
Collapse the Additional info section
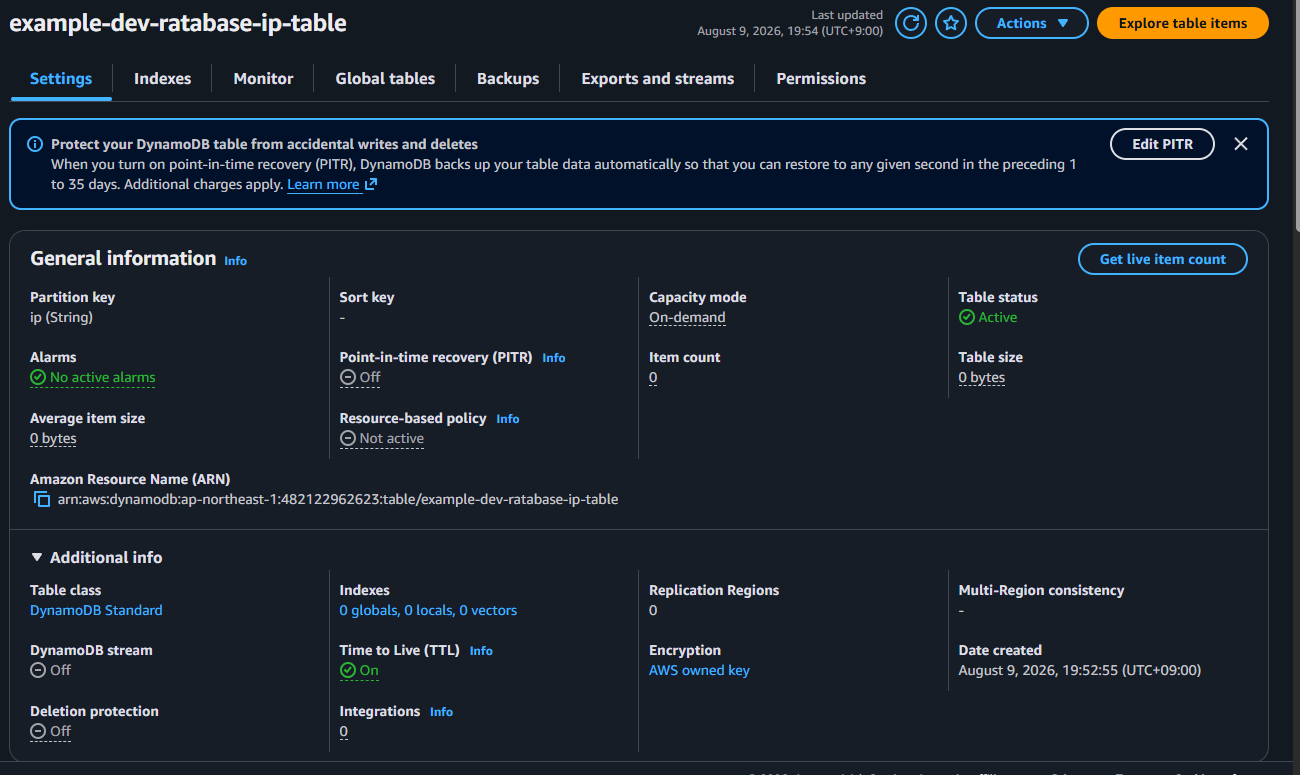96,557
